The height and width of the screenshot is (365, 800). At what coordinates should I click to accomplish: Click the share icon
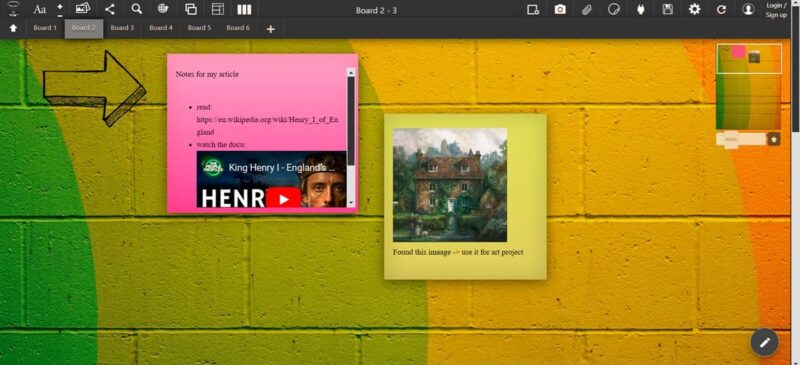[109, 9]
